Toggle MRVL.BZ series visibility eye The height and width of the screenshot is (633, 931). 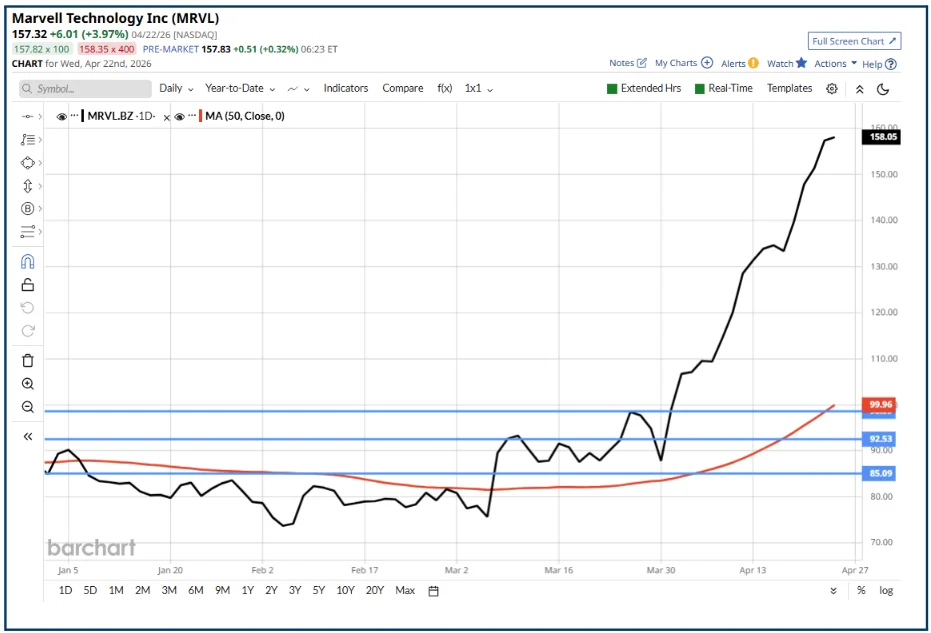(x=61, y=116)
